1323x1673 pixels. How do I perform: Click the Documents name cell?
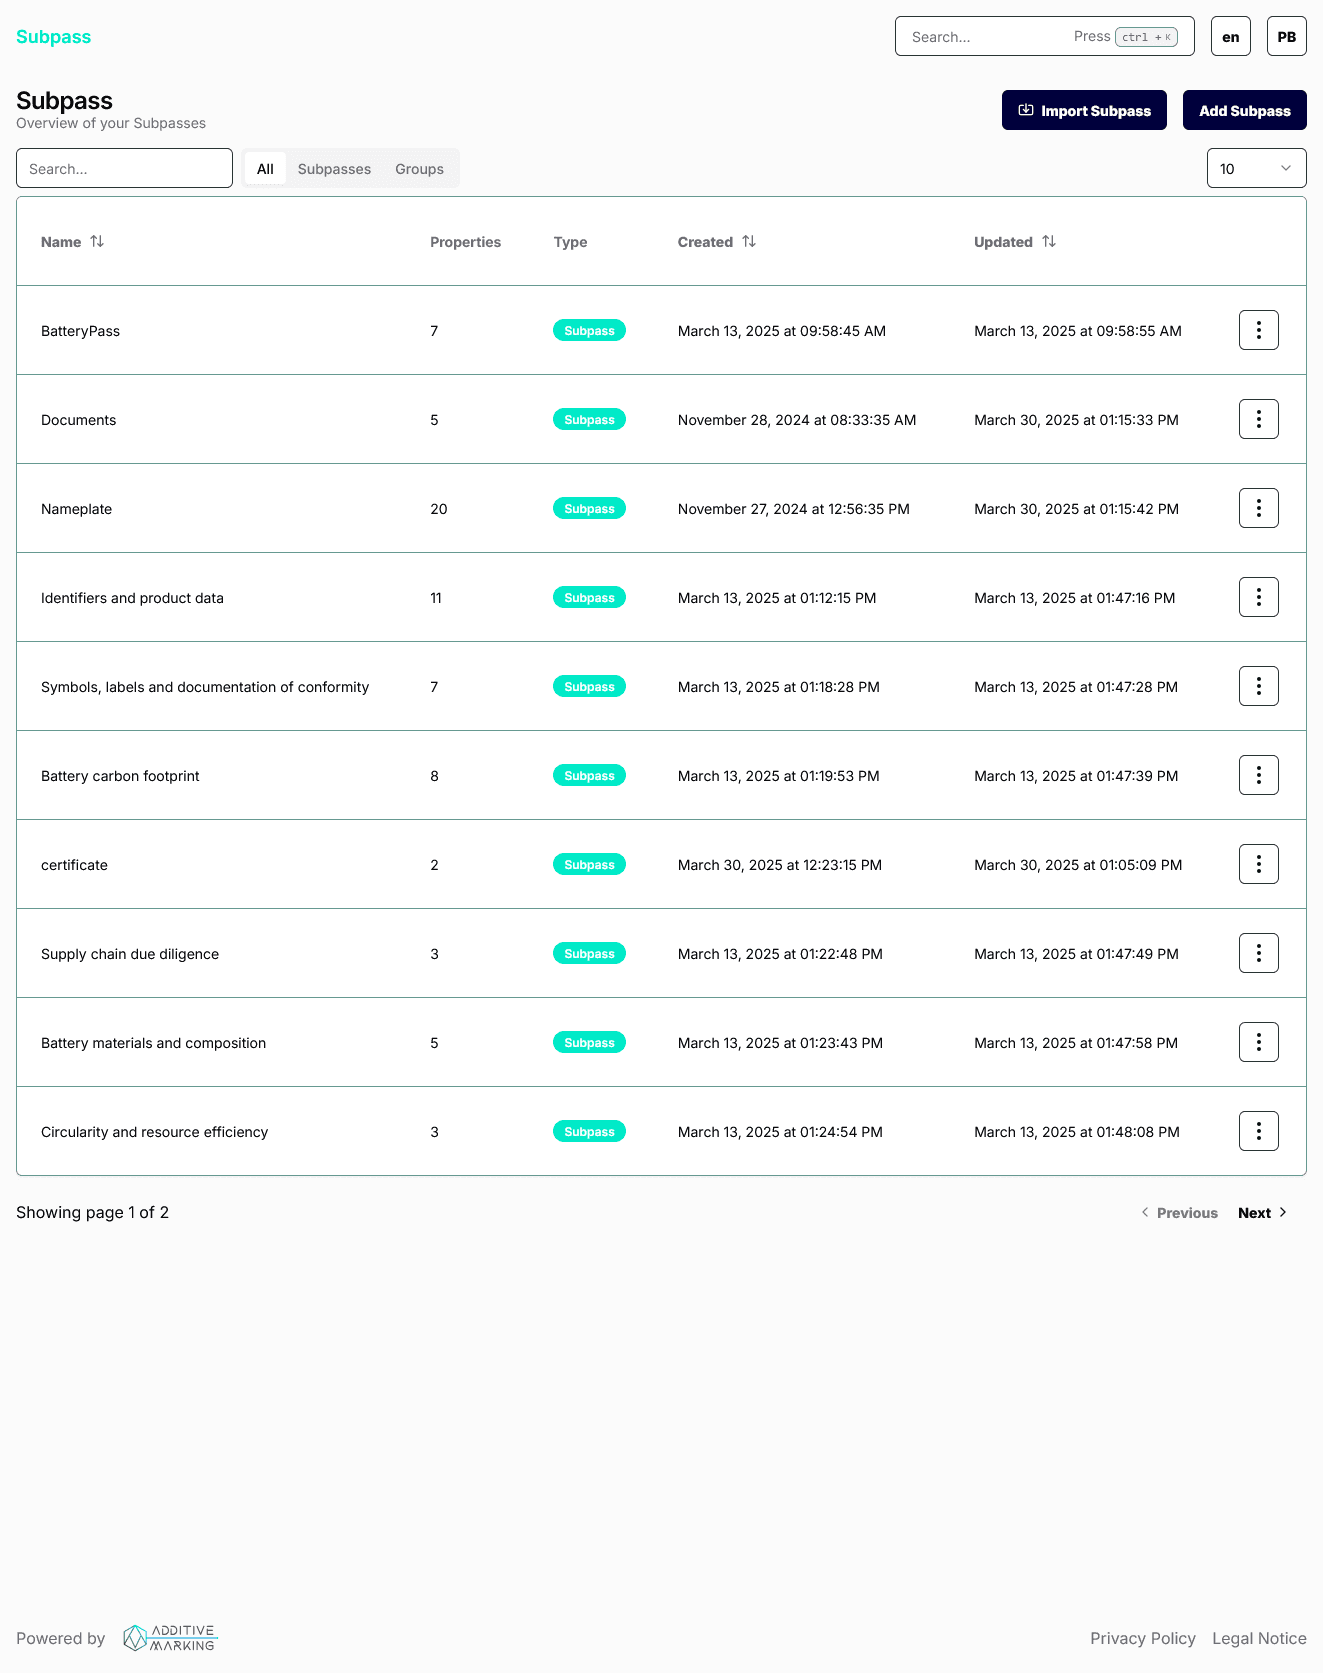point(78,420)
